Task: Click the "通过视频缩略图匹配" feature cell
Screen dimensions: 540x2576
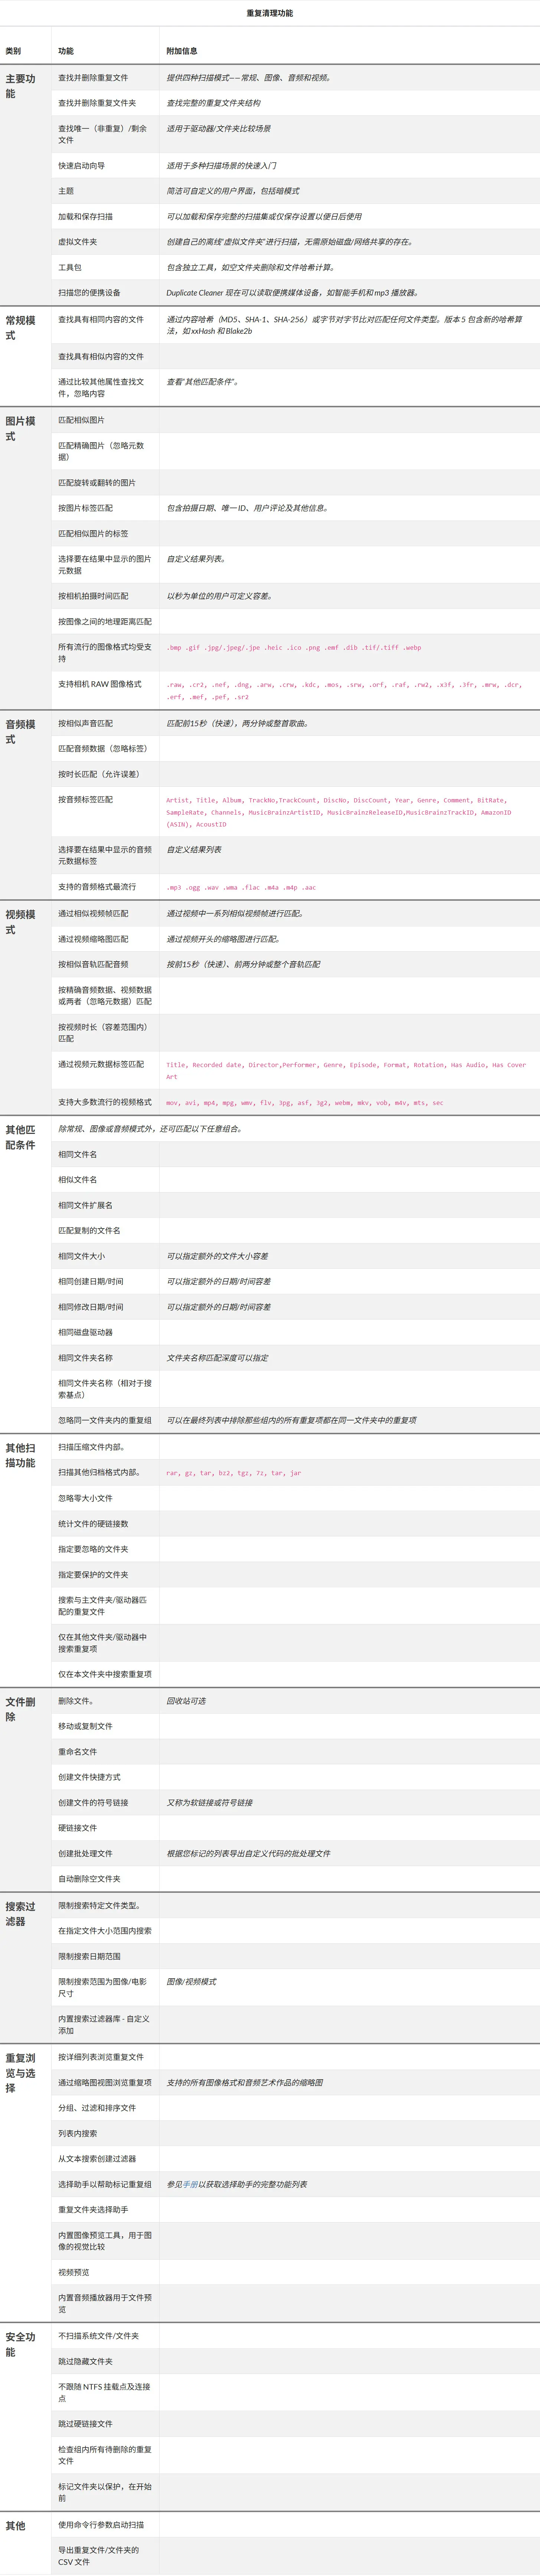Action: click(x=105, y=939)
